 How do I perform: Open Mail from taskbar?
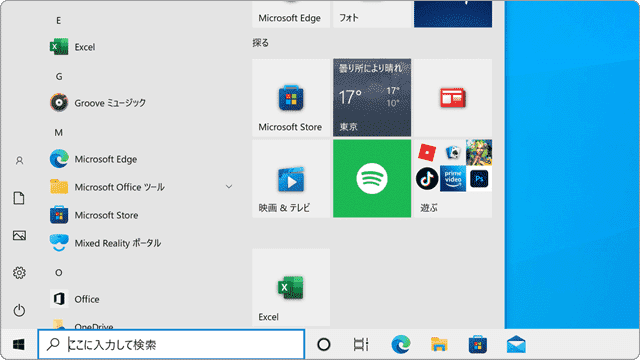click(x=516, y=344)
